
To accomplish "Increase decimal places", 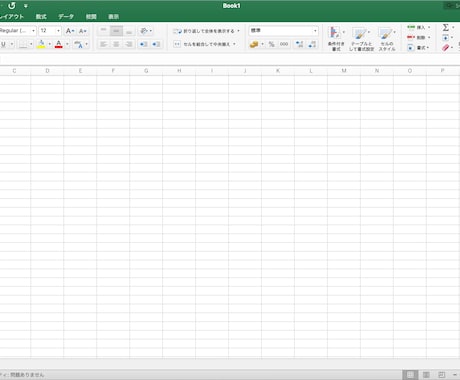I will [299, 44].
